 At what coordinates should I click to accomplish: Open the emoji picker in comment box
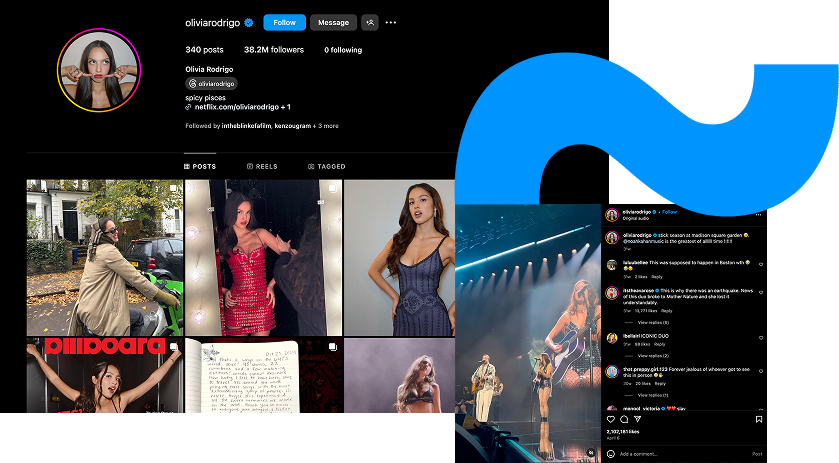(x=611, y=454)
